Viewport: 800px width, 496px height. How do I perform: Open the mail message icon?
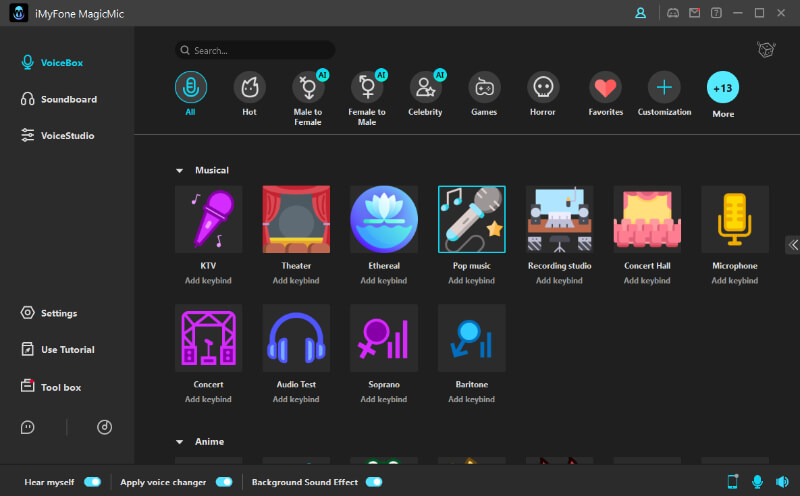tap(694, 13)
